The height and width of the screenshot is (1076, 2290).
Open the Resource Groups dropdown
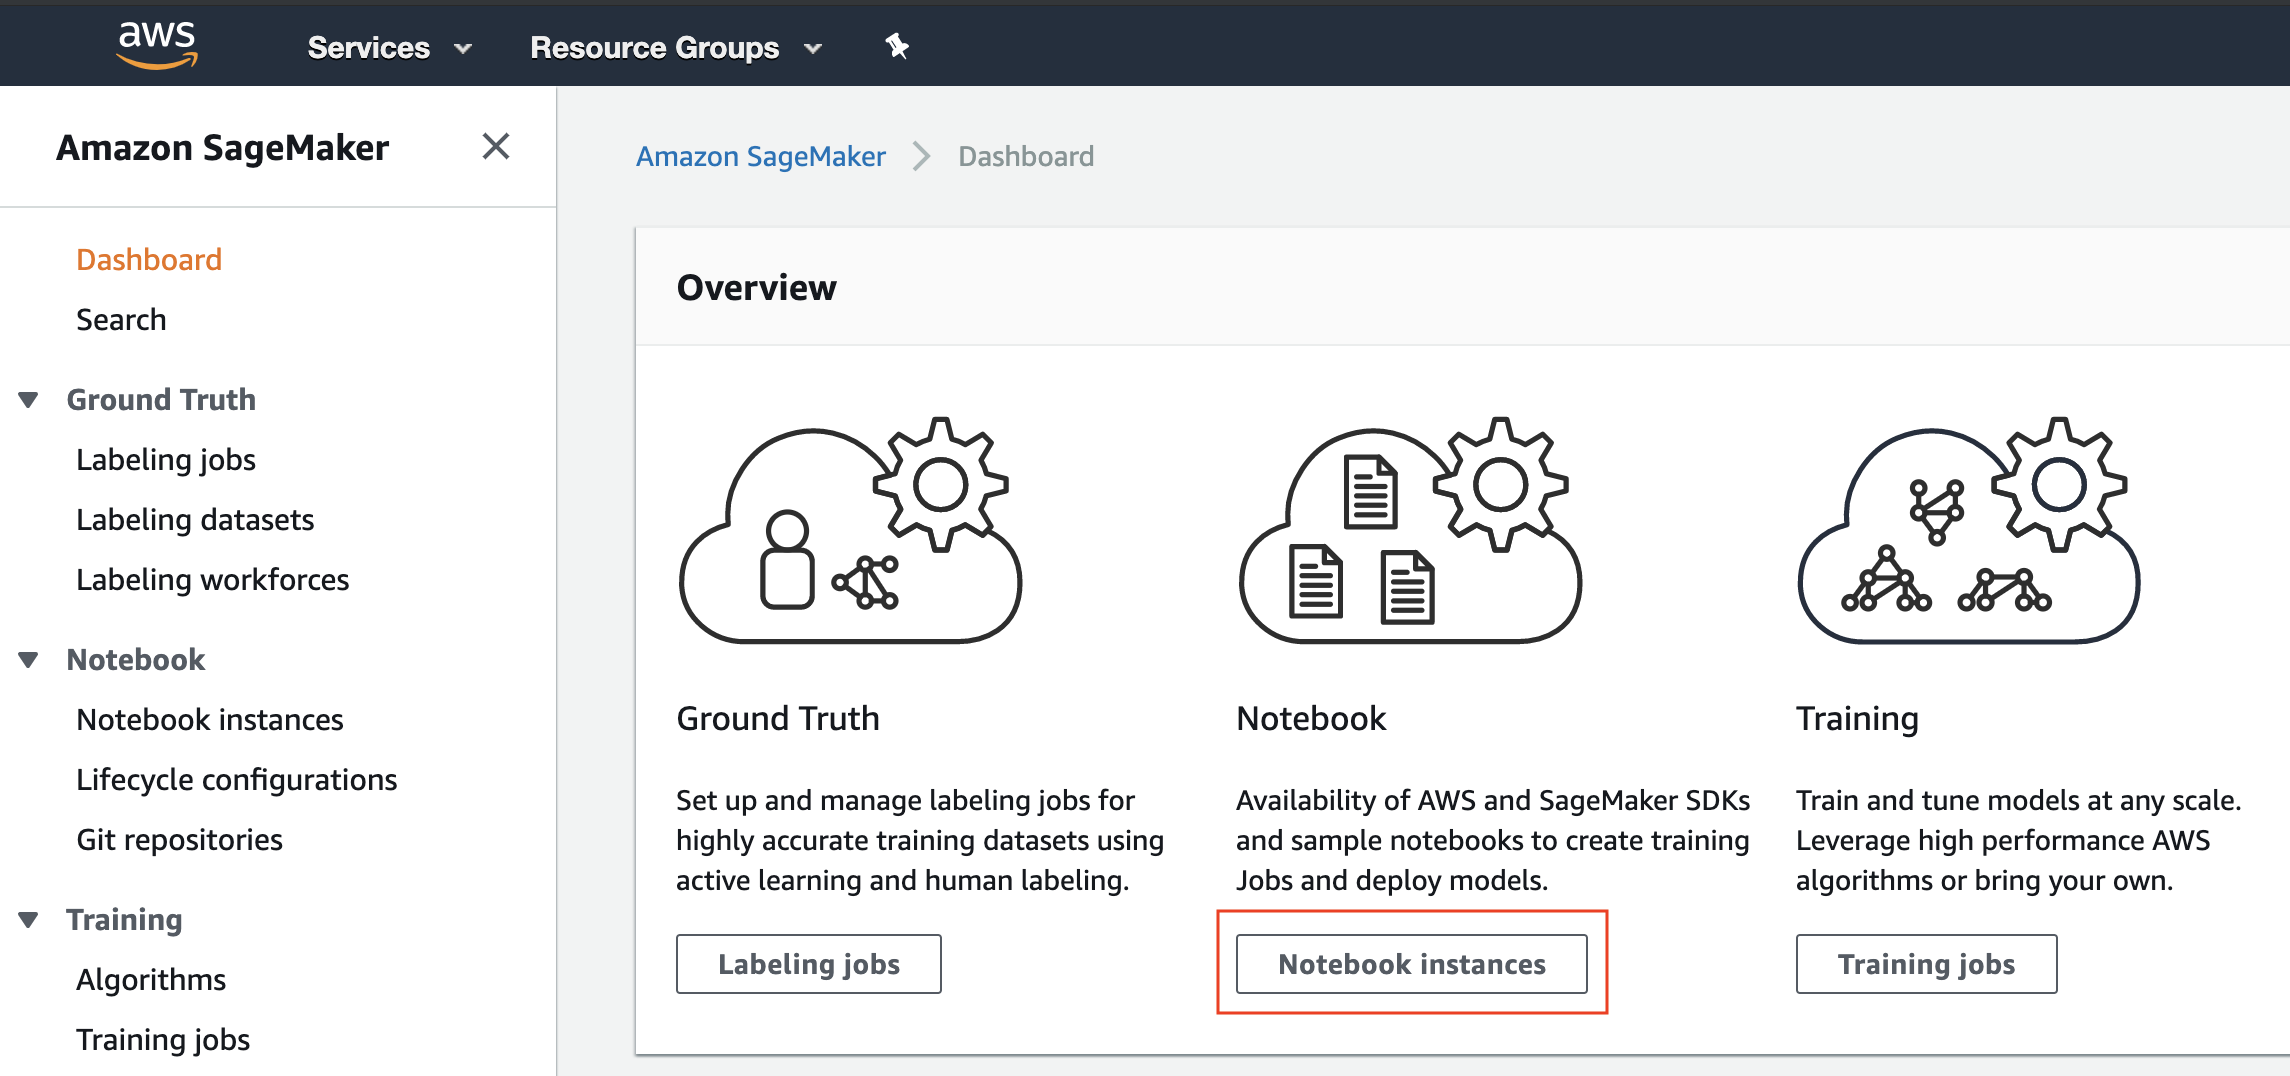pos(676,47)
